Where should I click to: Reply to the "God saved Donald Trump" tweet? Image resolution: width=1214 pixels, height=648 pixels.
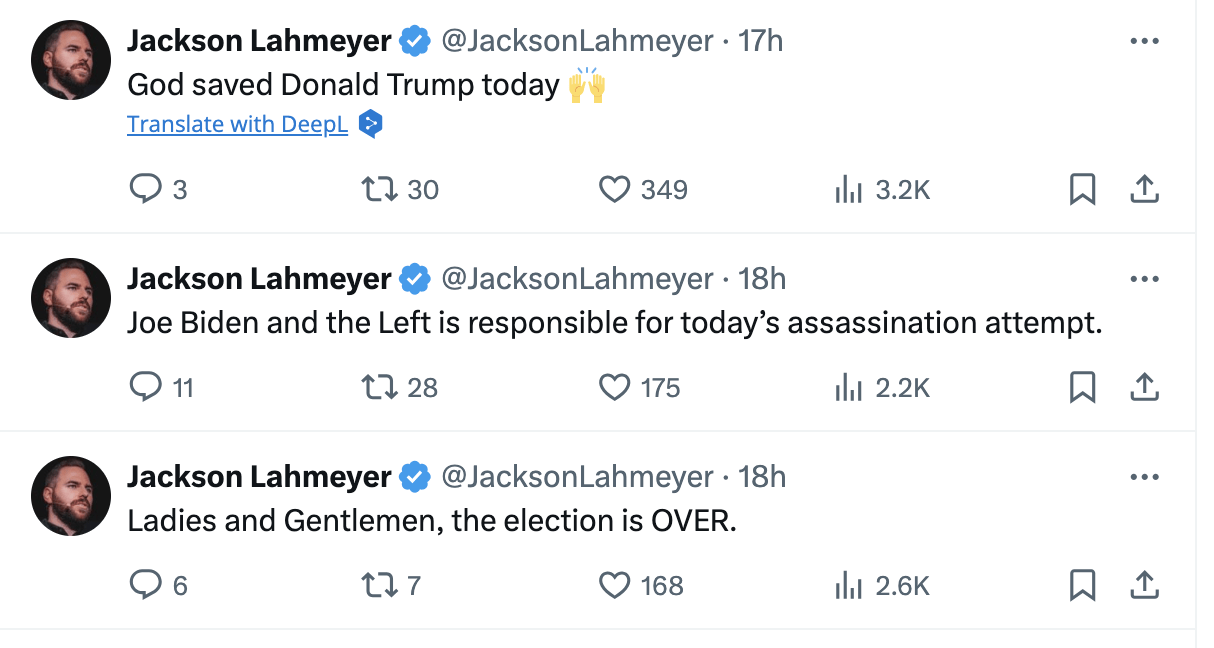(146, 189)
